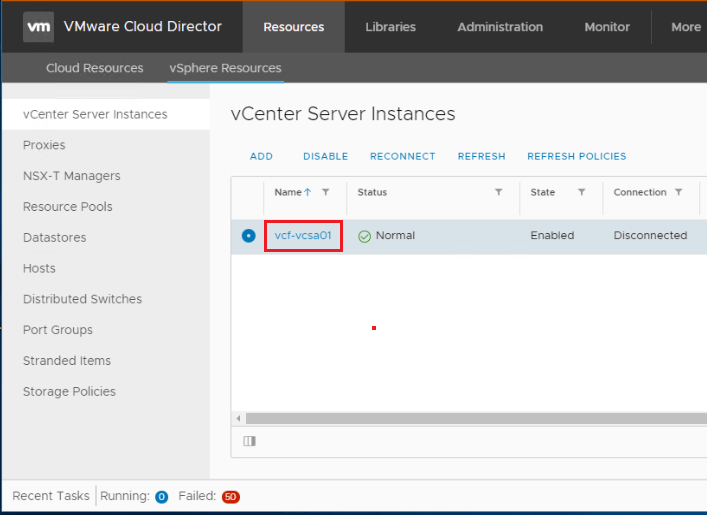Click the Failed tasks count badge
Screen dimensions: 707x515
(230, 497)
